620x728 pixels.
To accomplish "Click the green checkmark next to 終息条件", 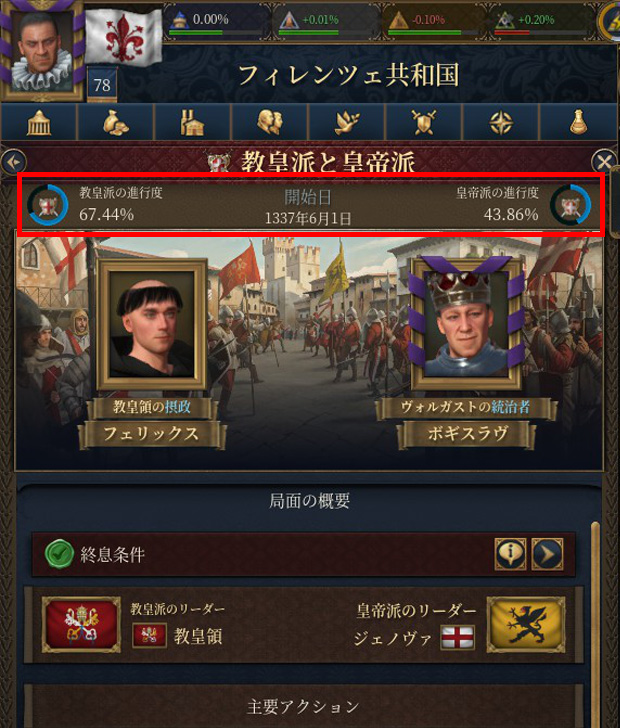I will (59, 553).
